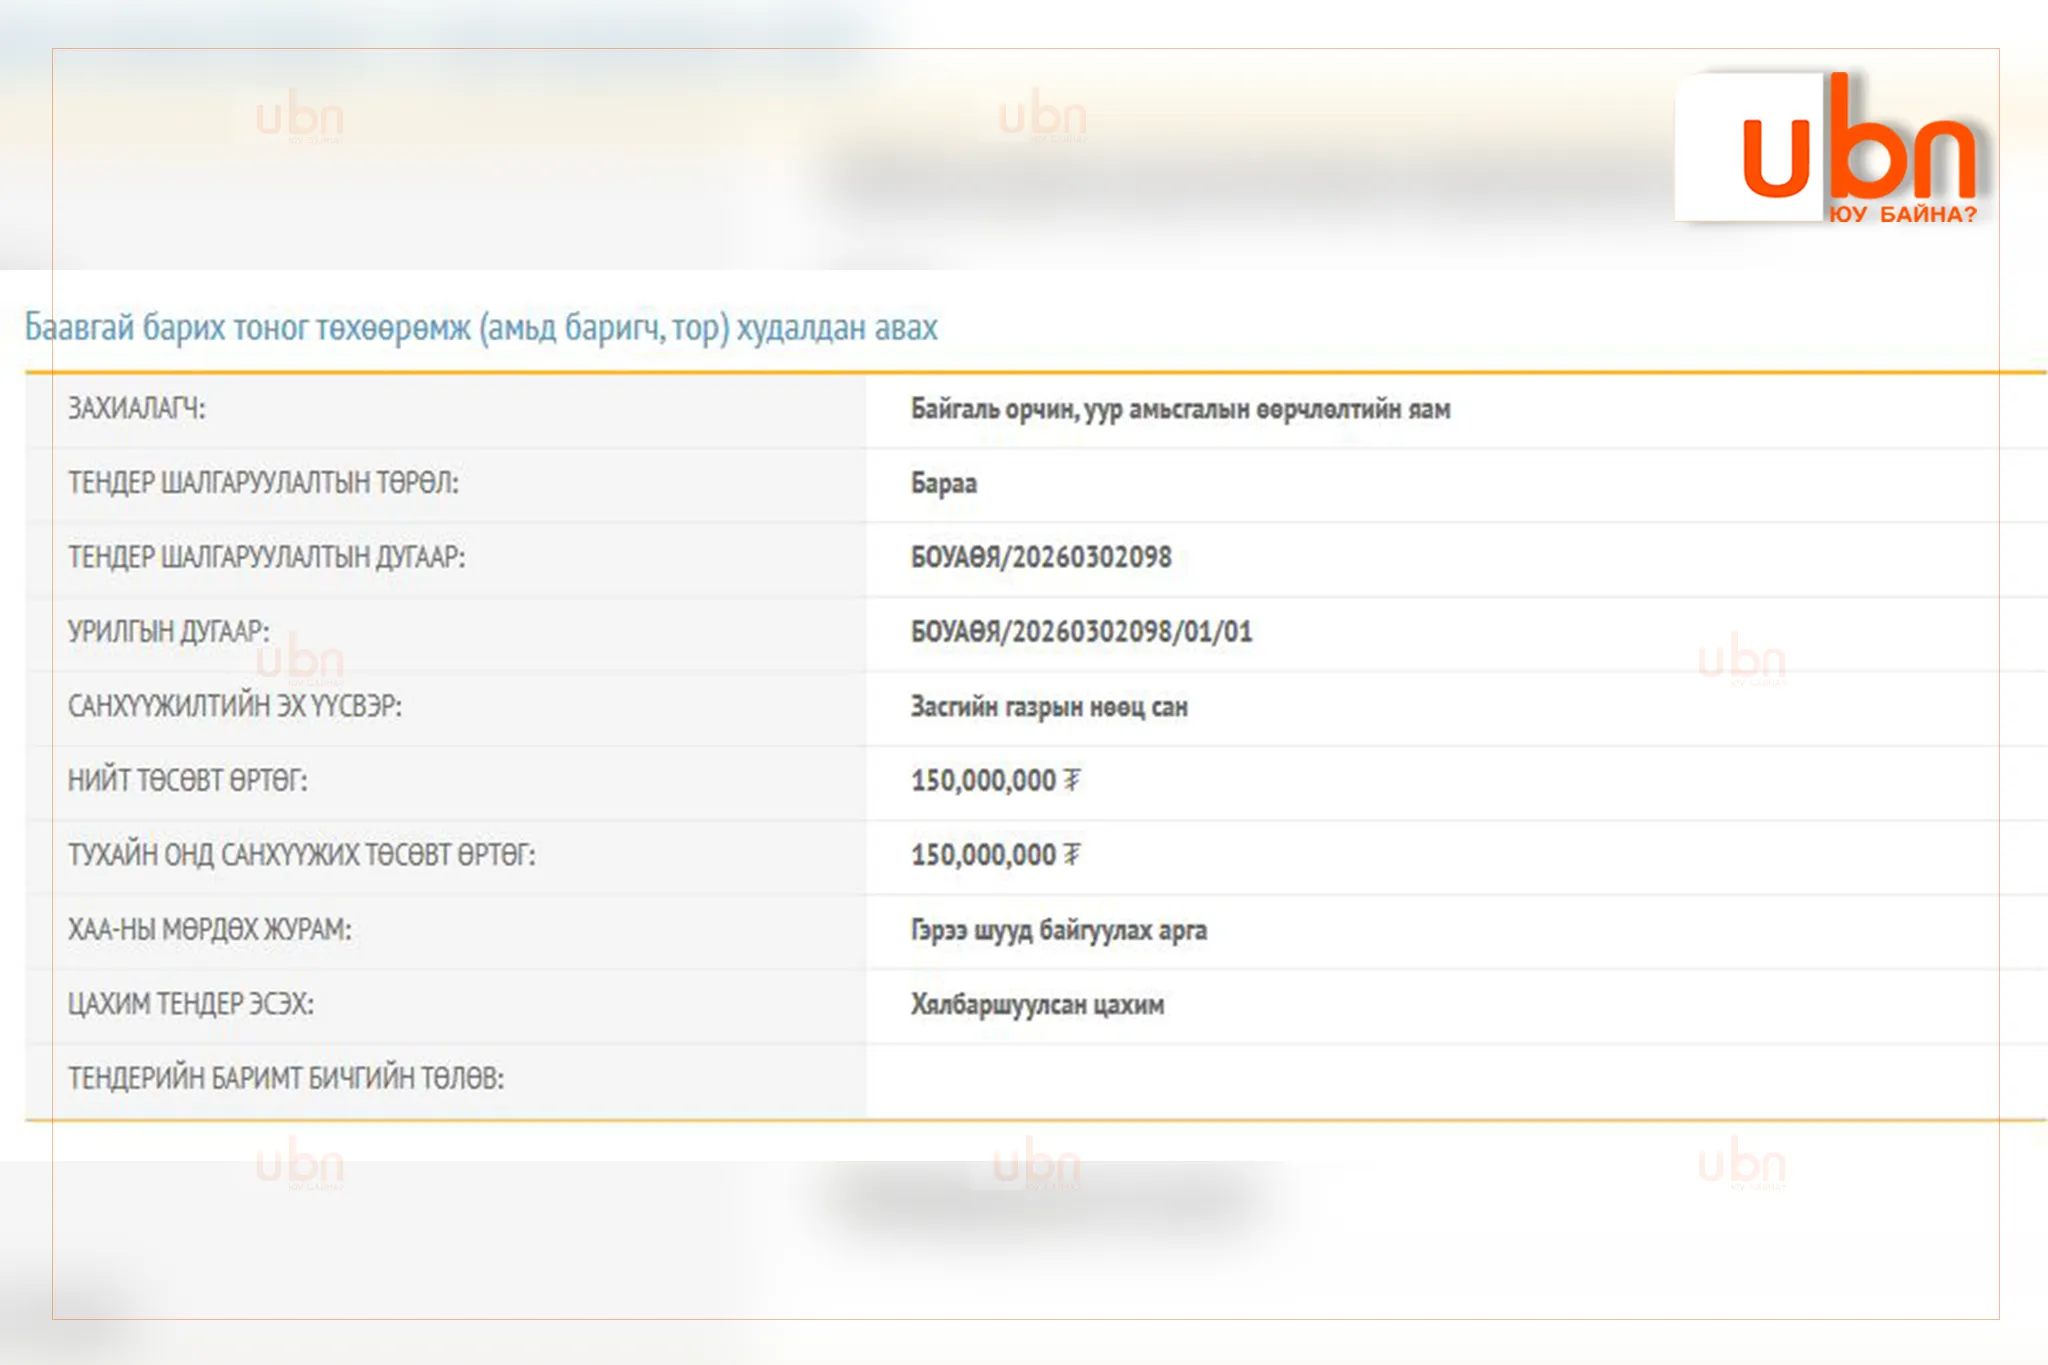Screen dimensions: 2048x1365
Task: Select value 'Гэрээ шууд байгуулах арга'
Action: pos(1058,930)
